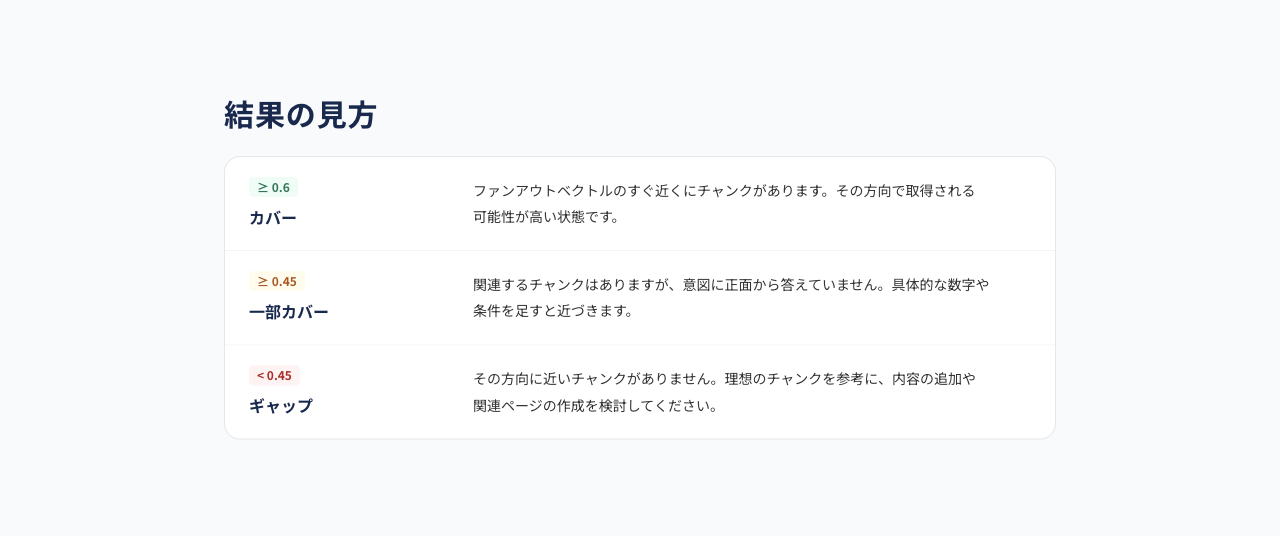
Task: Select the '一部カバー' label
Action: pyautogui.click(x=289, y=312)
